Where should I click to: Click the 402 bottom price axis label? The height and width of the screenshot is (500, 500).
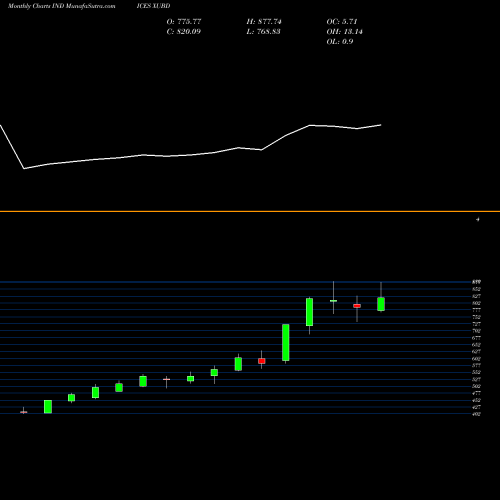click(x=476, y=414)
